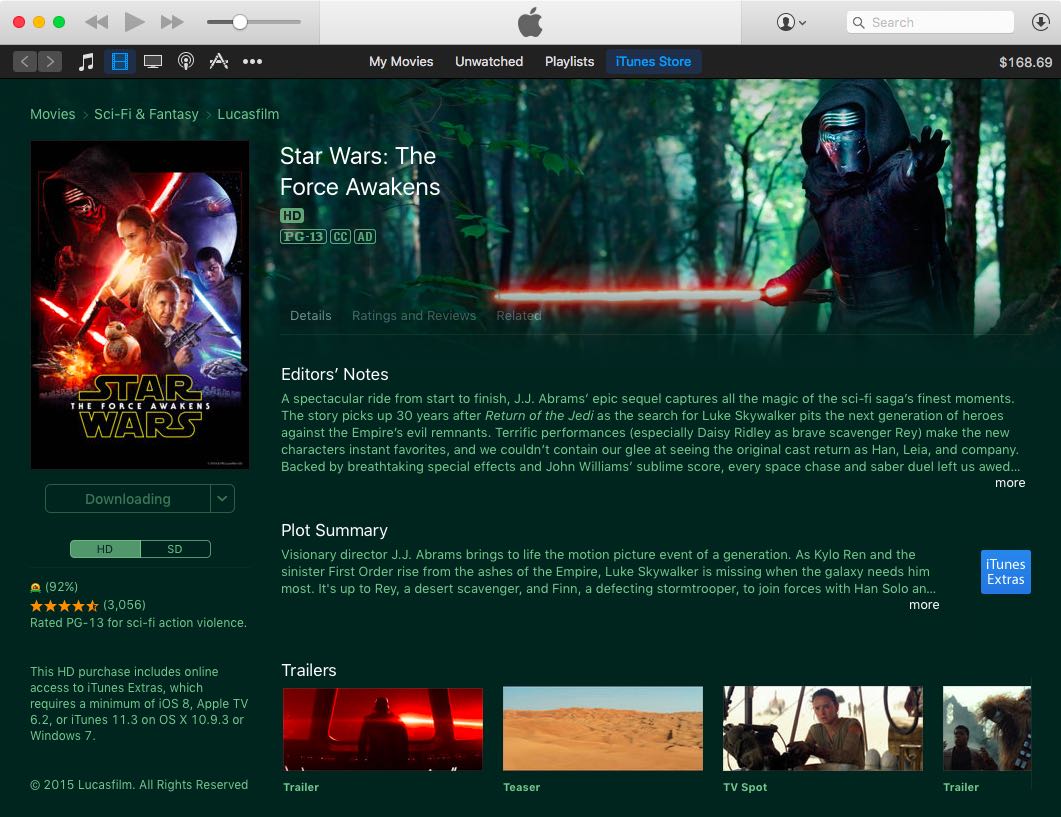Expand the dropdown arrow beside Downloading
1061x817 pixels.
coord(223,499)
